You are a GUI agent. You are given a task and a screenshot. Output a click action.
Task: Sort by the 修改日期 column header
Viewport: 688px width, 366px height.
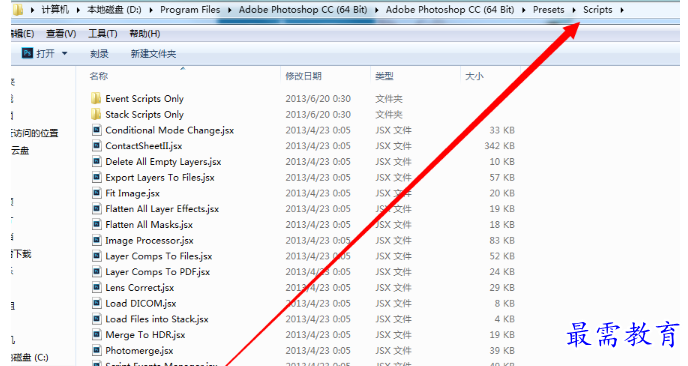tap(304, 76)
